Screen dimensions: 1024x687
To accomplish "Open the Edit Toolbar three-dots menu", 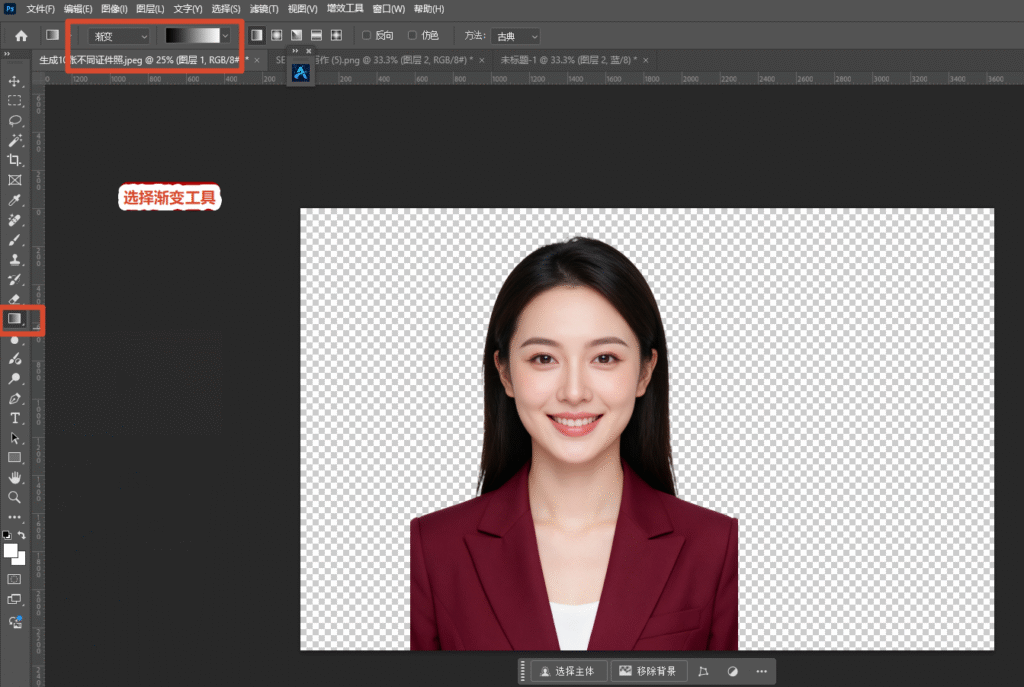I will tap(14, 517).
